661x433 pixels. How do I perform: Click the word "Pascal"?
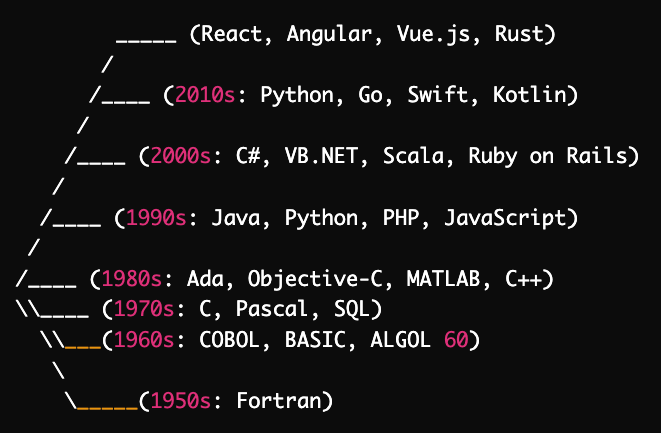(x=272, y=309)
